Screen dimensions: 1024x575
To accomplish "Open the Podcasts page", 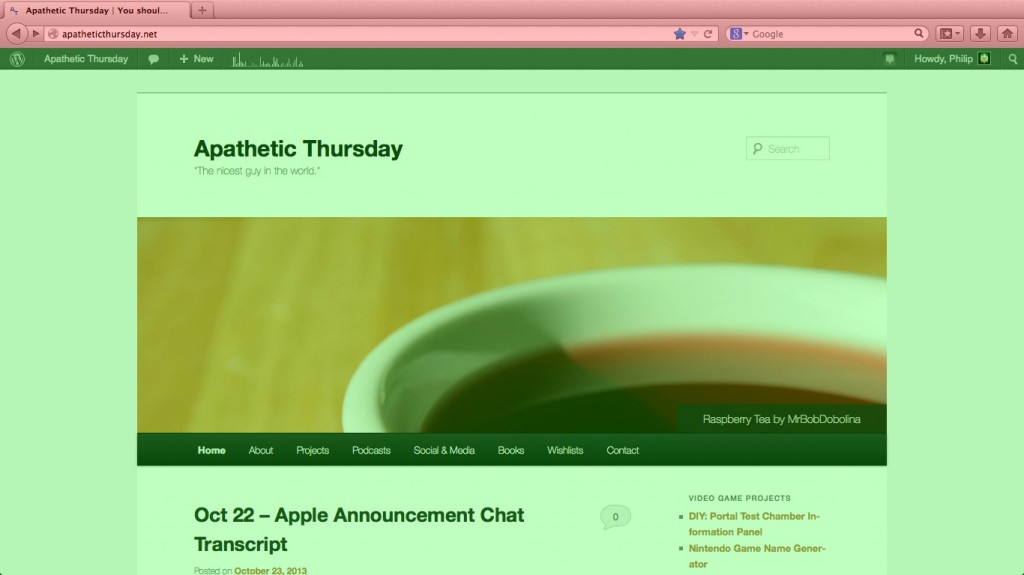I will pos(371,450).
